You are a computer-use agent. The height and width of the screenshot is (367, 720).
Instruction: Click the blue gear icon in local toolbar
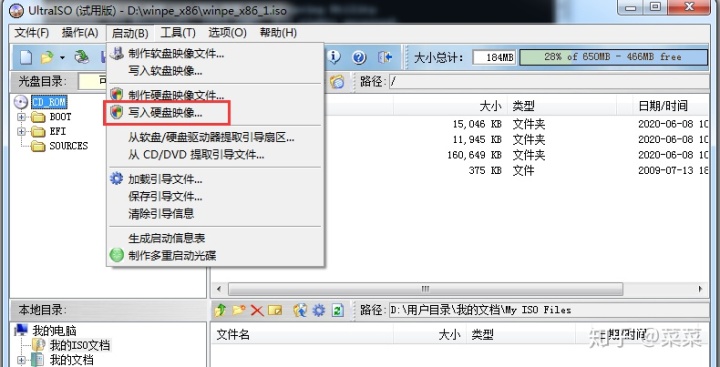(319, 311)
